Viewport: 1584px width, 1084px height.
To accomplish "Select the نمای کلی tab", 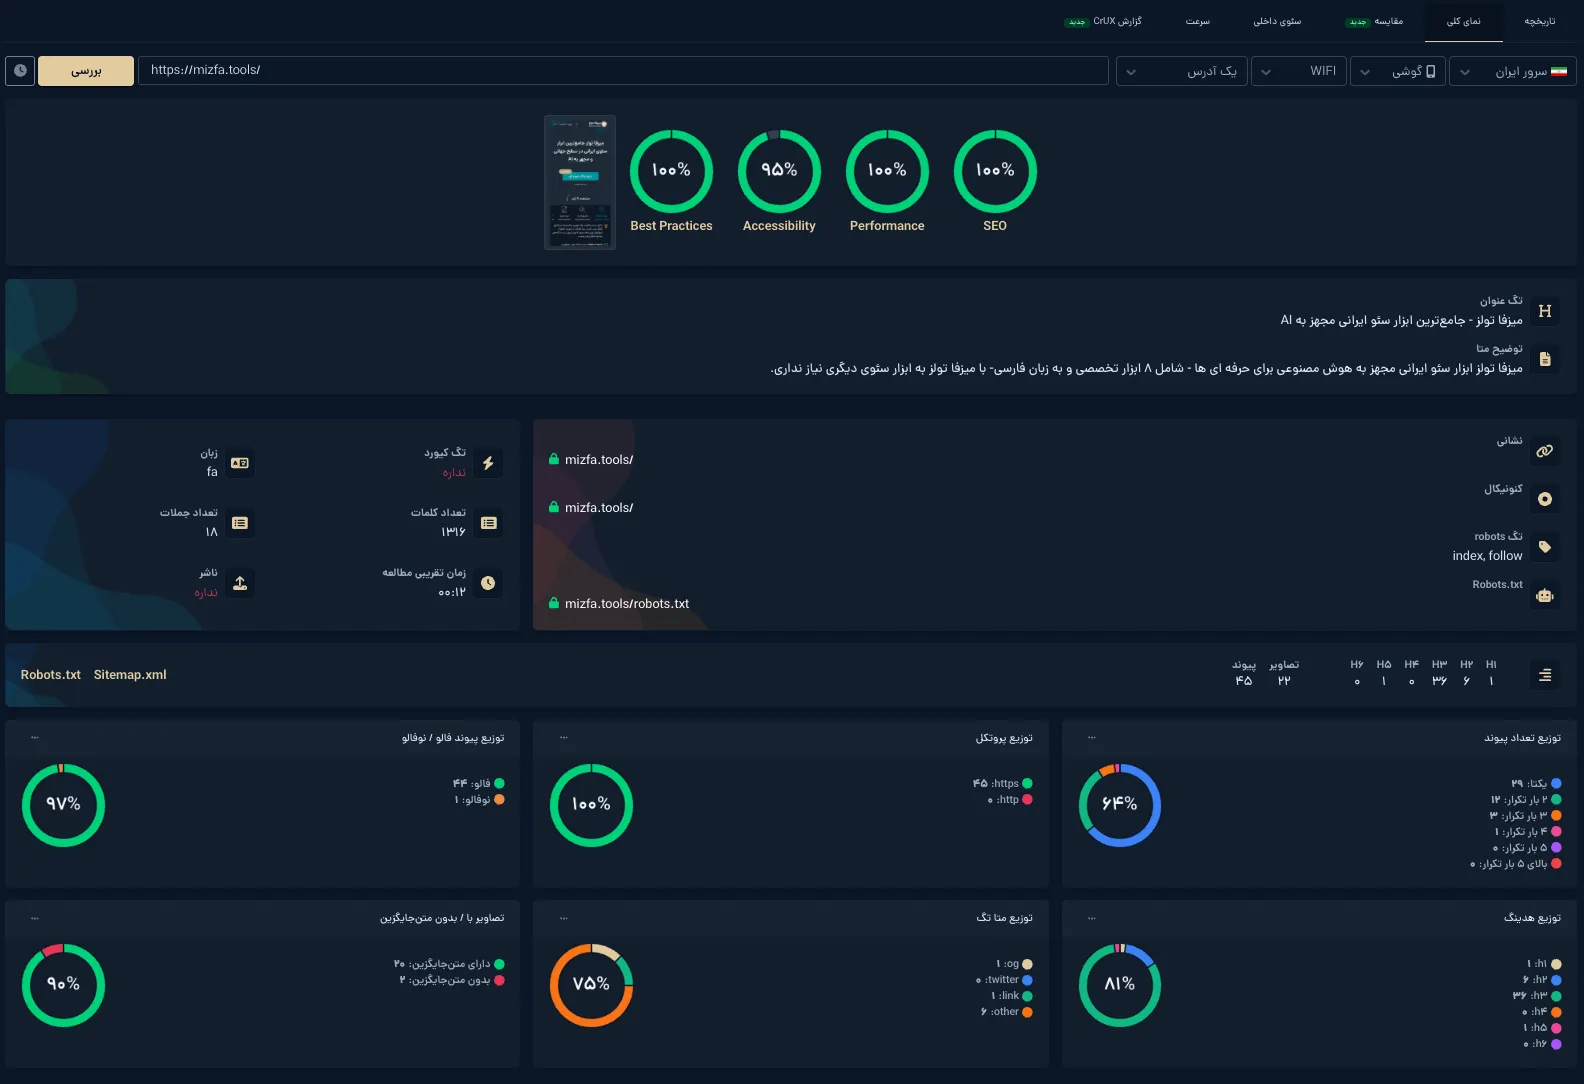I will tap(1464, 21).
